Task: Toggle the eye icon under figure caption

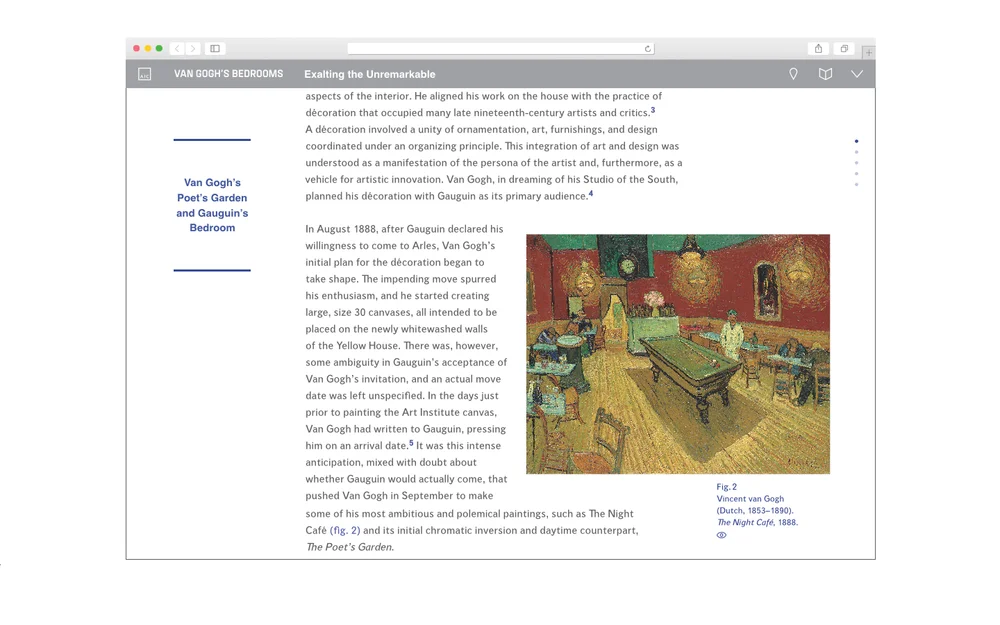Action: pyautogui.click(x=721, y=535)
